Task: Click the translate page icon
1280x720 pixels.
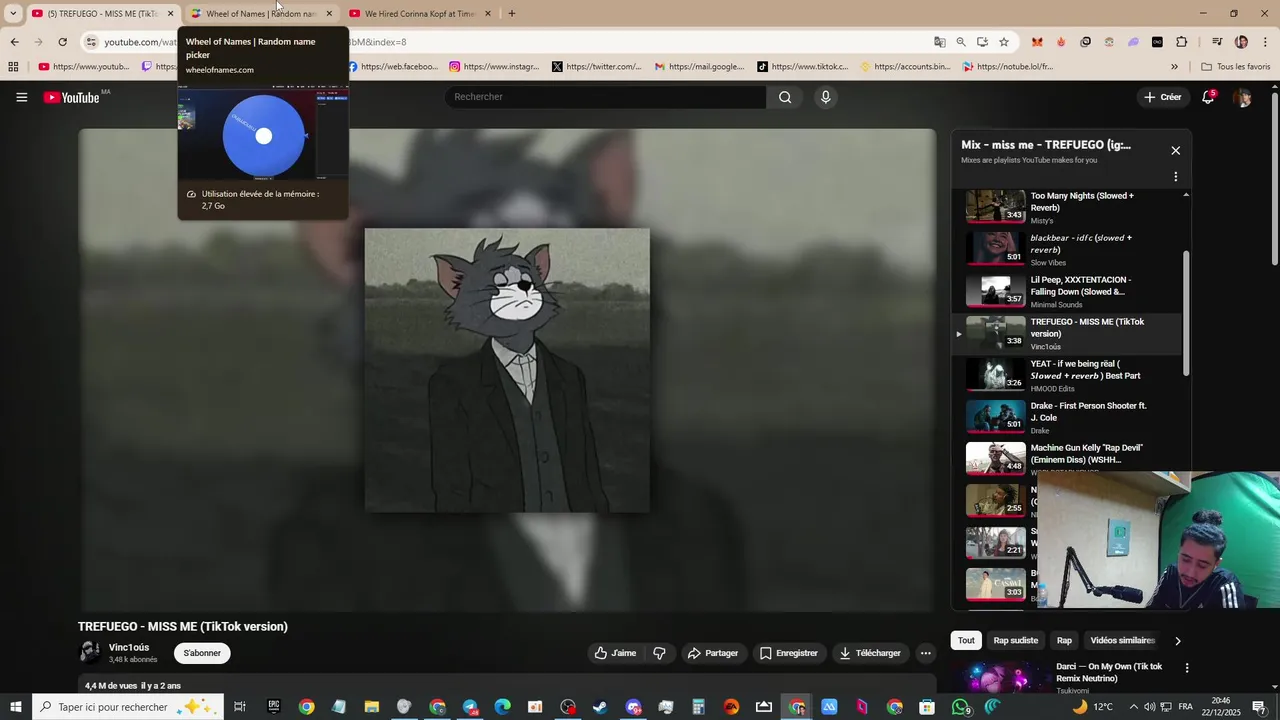Action: tap(940, 42)
